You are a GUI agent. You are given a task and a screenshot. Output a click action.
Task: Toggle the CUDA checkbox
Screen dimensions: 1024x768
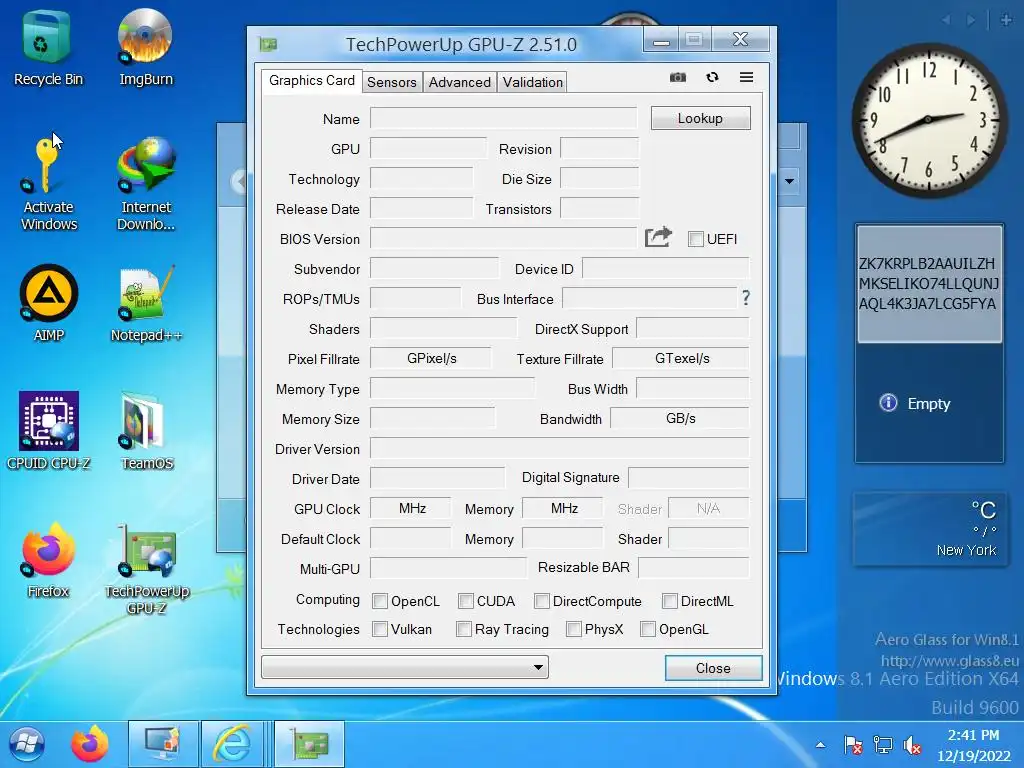coord(466,601)
